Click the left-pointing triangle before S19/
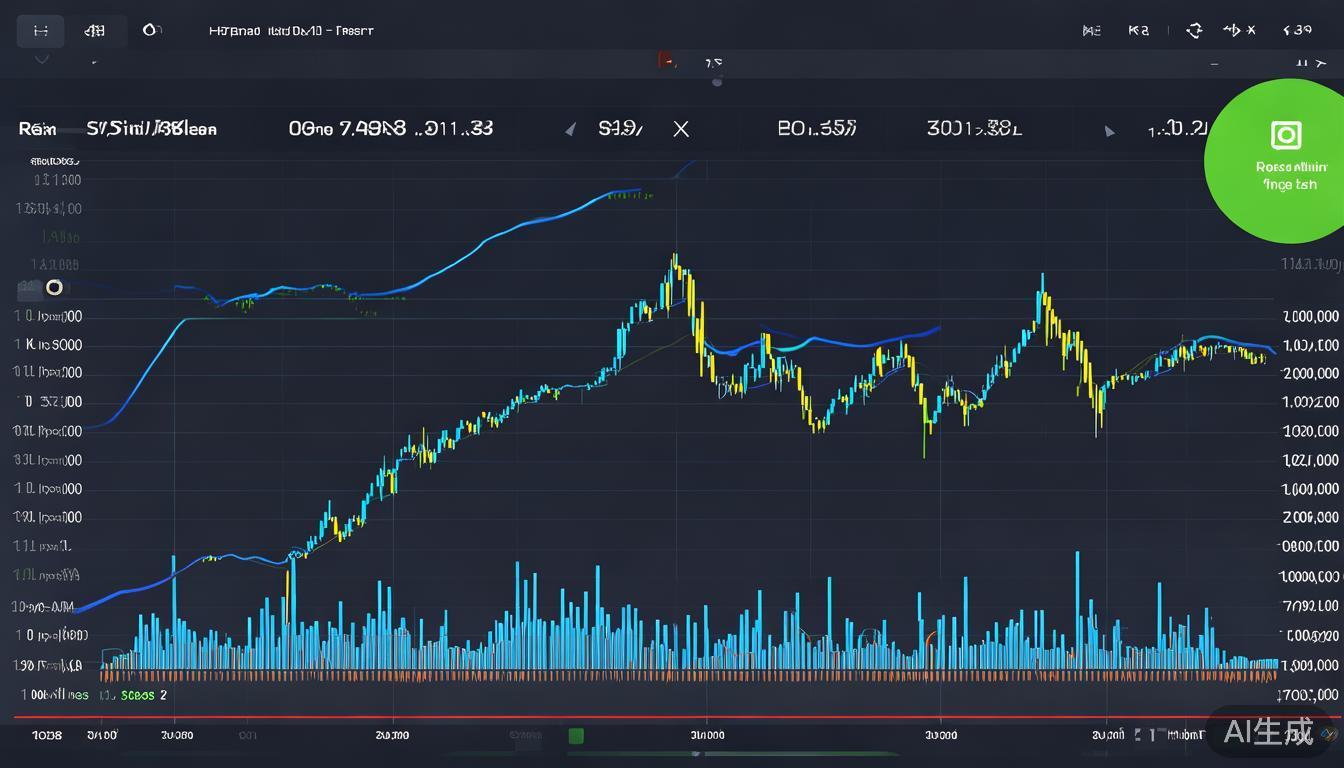The image size is (1344, 768). (x=570, y=130)
